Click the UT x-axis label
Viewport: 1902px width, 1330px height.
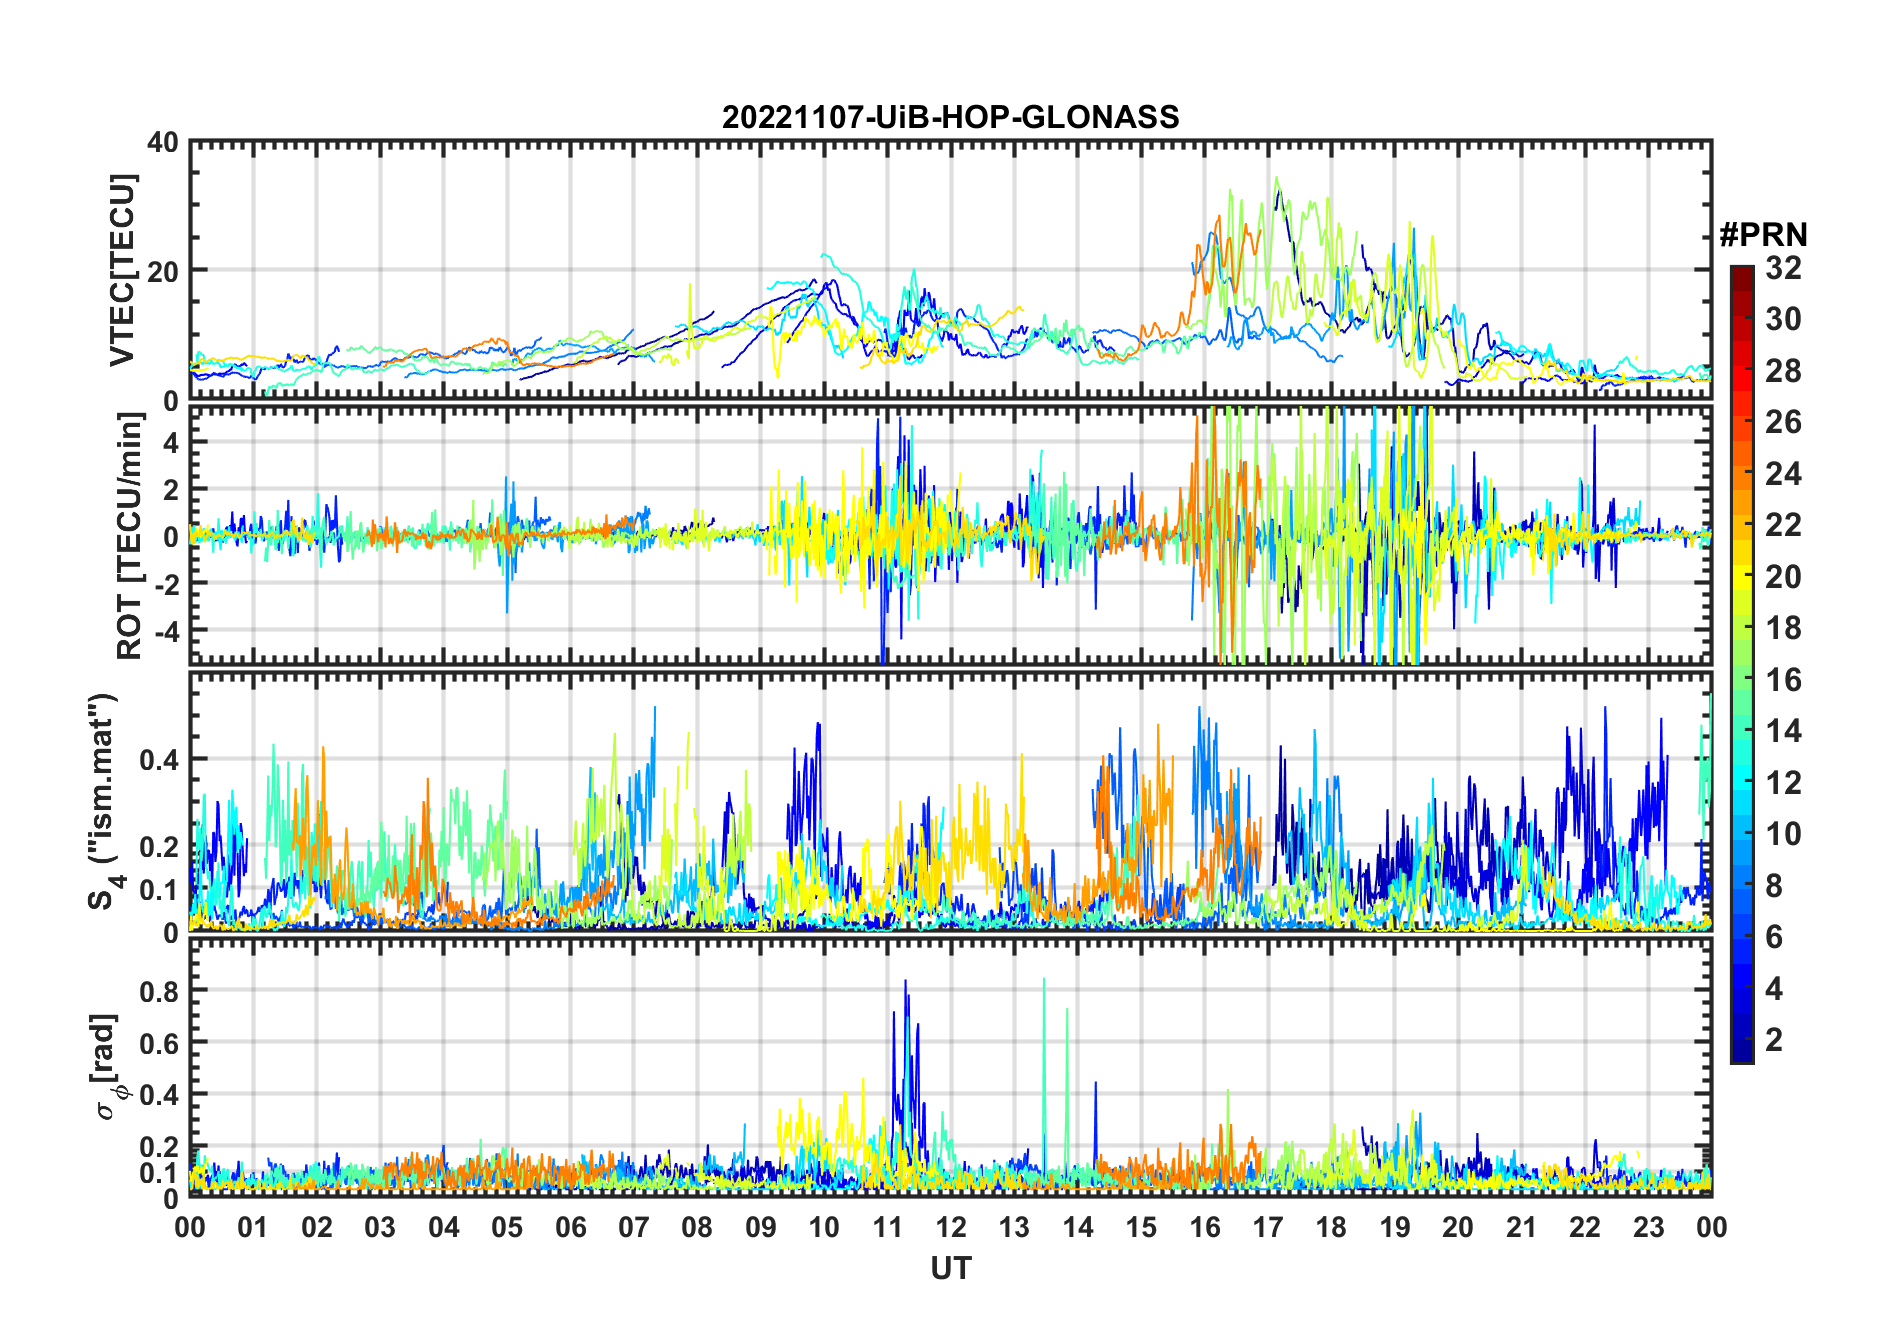(950, 1268)
